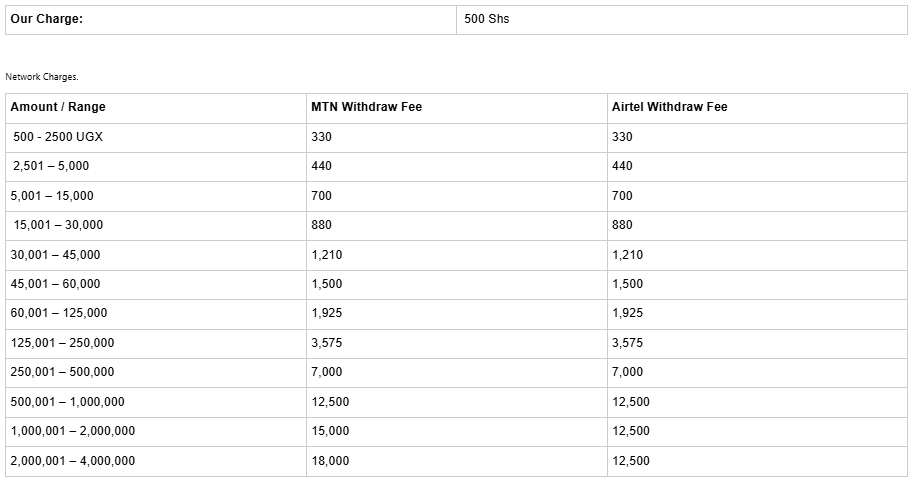This screenshot has width=918, height=486.
Task: Click the "Airtel Withdraw Fee" column header
Action: [x=670, y=107]
